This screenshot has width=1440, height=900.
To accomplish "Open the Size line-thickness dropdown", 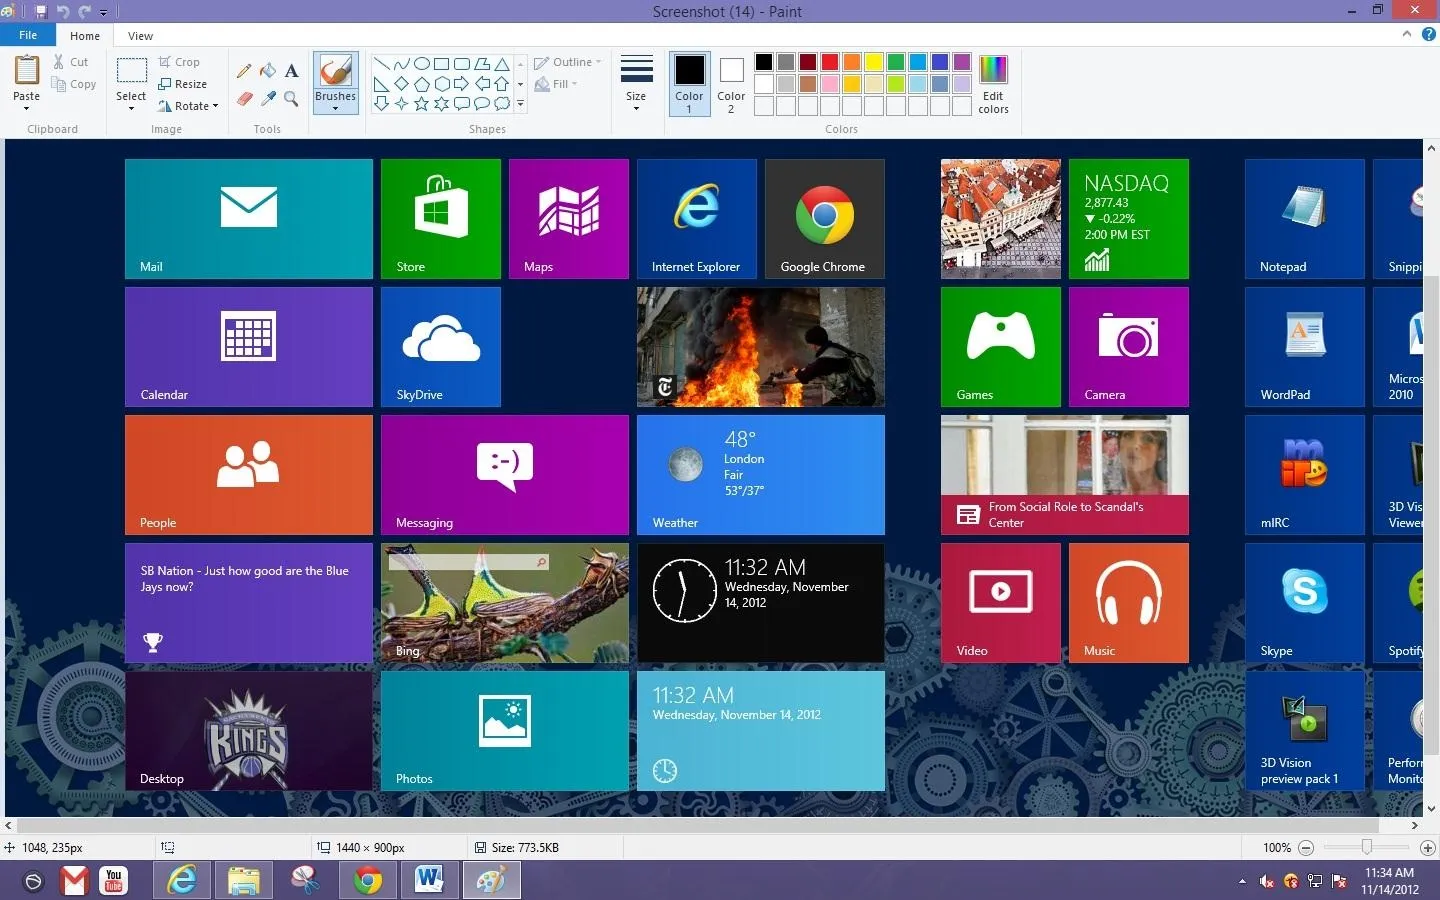I will click(636, 84).
